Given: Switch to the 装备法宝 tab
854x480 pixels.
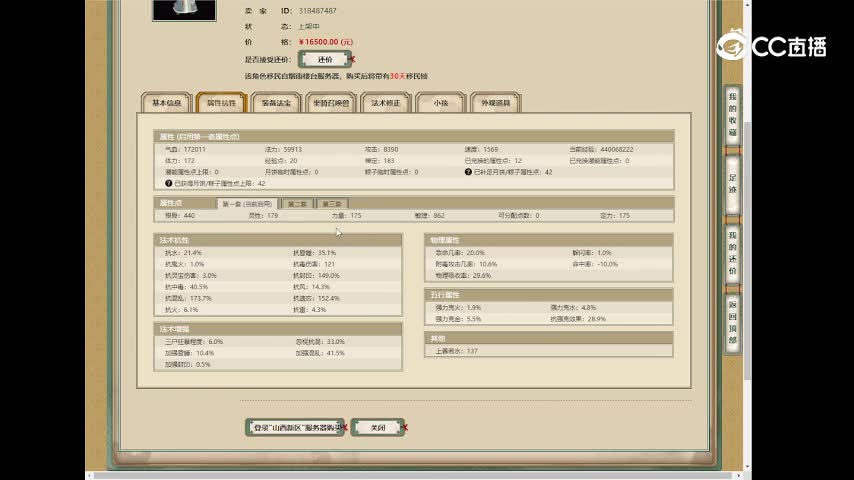Looking at the screenshot, I should 276,102.
